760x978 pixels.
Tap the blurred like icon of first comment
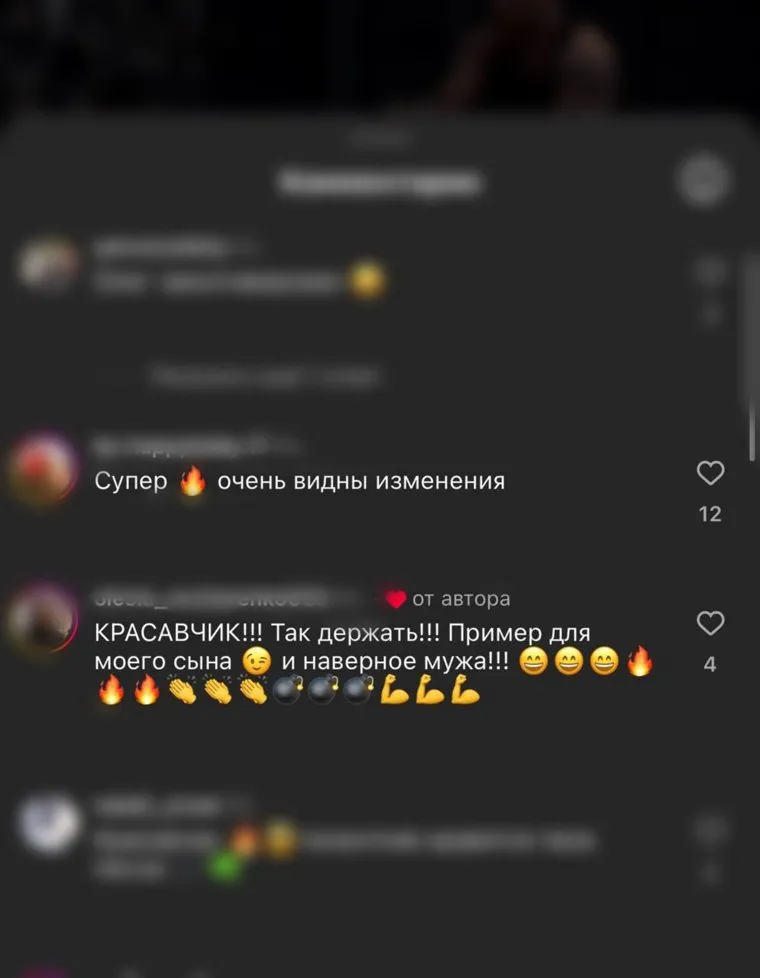(711, 270)
